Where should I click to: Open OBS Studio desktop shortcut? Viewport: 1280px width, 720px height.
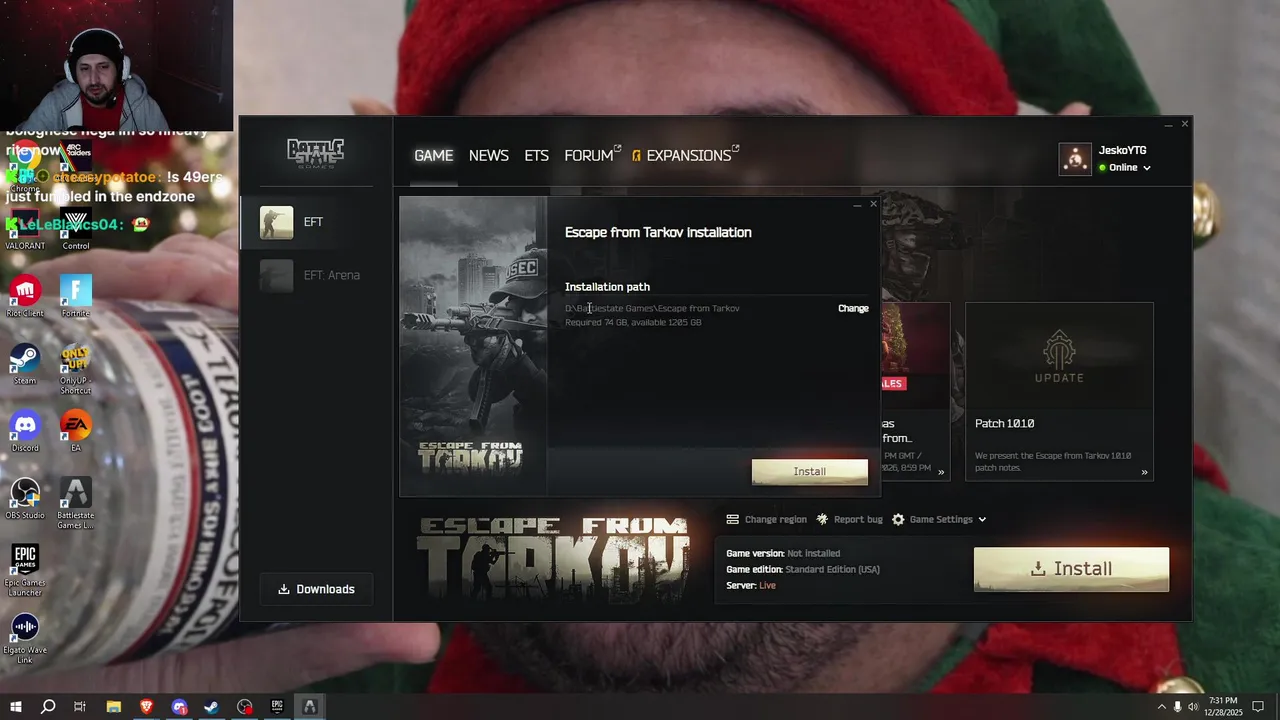[25, 499]
